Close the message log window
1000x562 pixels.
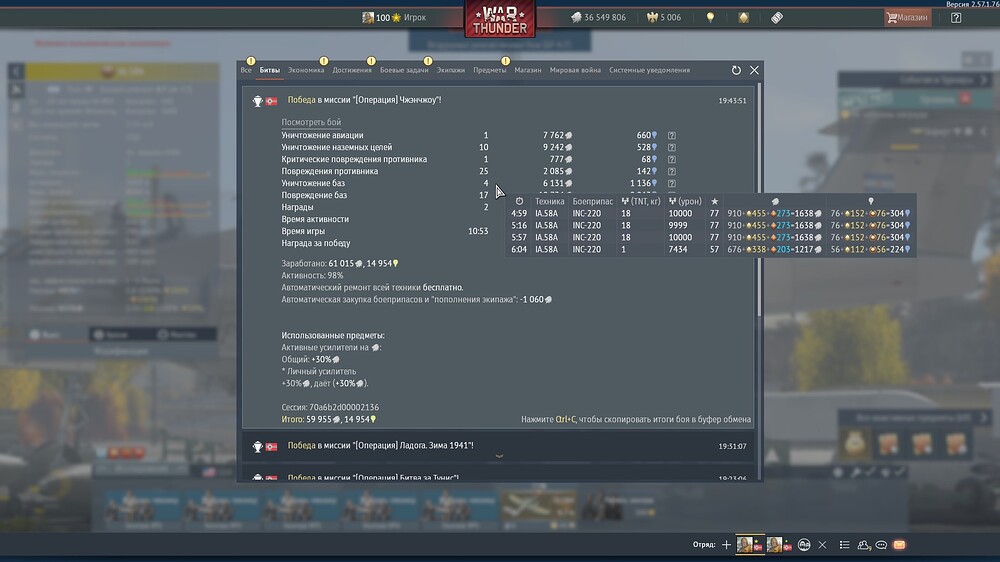point(754,70)
